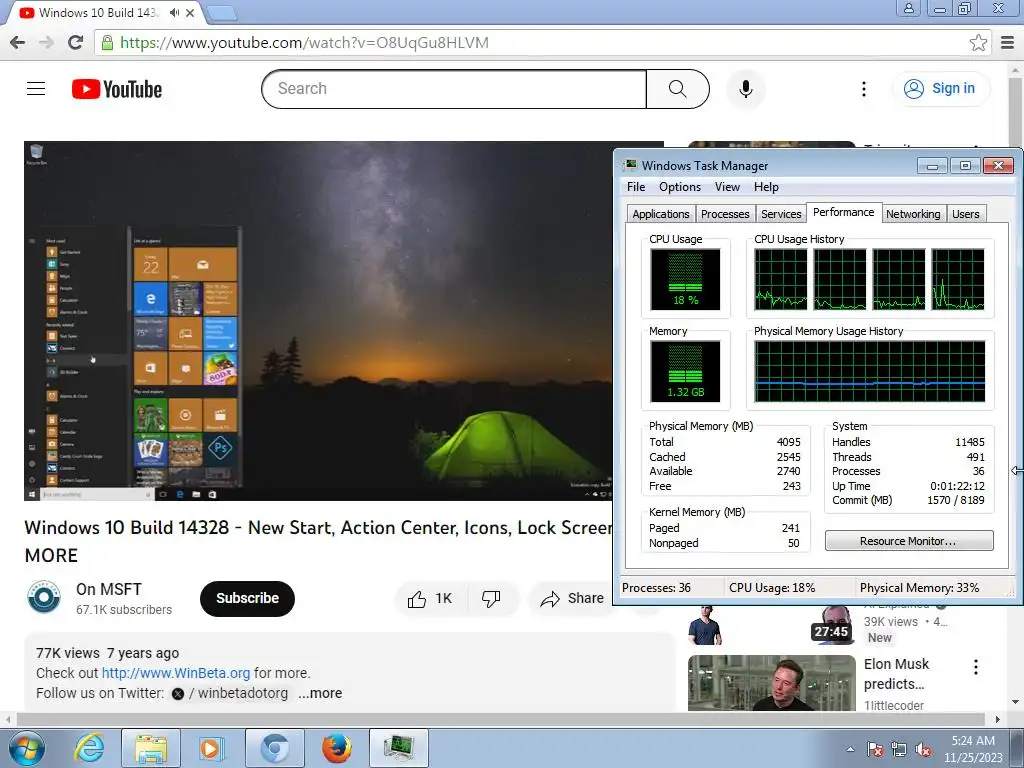Reload the page with the refresh icon
The height and width of the screenshot is (768, 1024).
pyautogui.click(x=76, y=42)
